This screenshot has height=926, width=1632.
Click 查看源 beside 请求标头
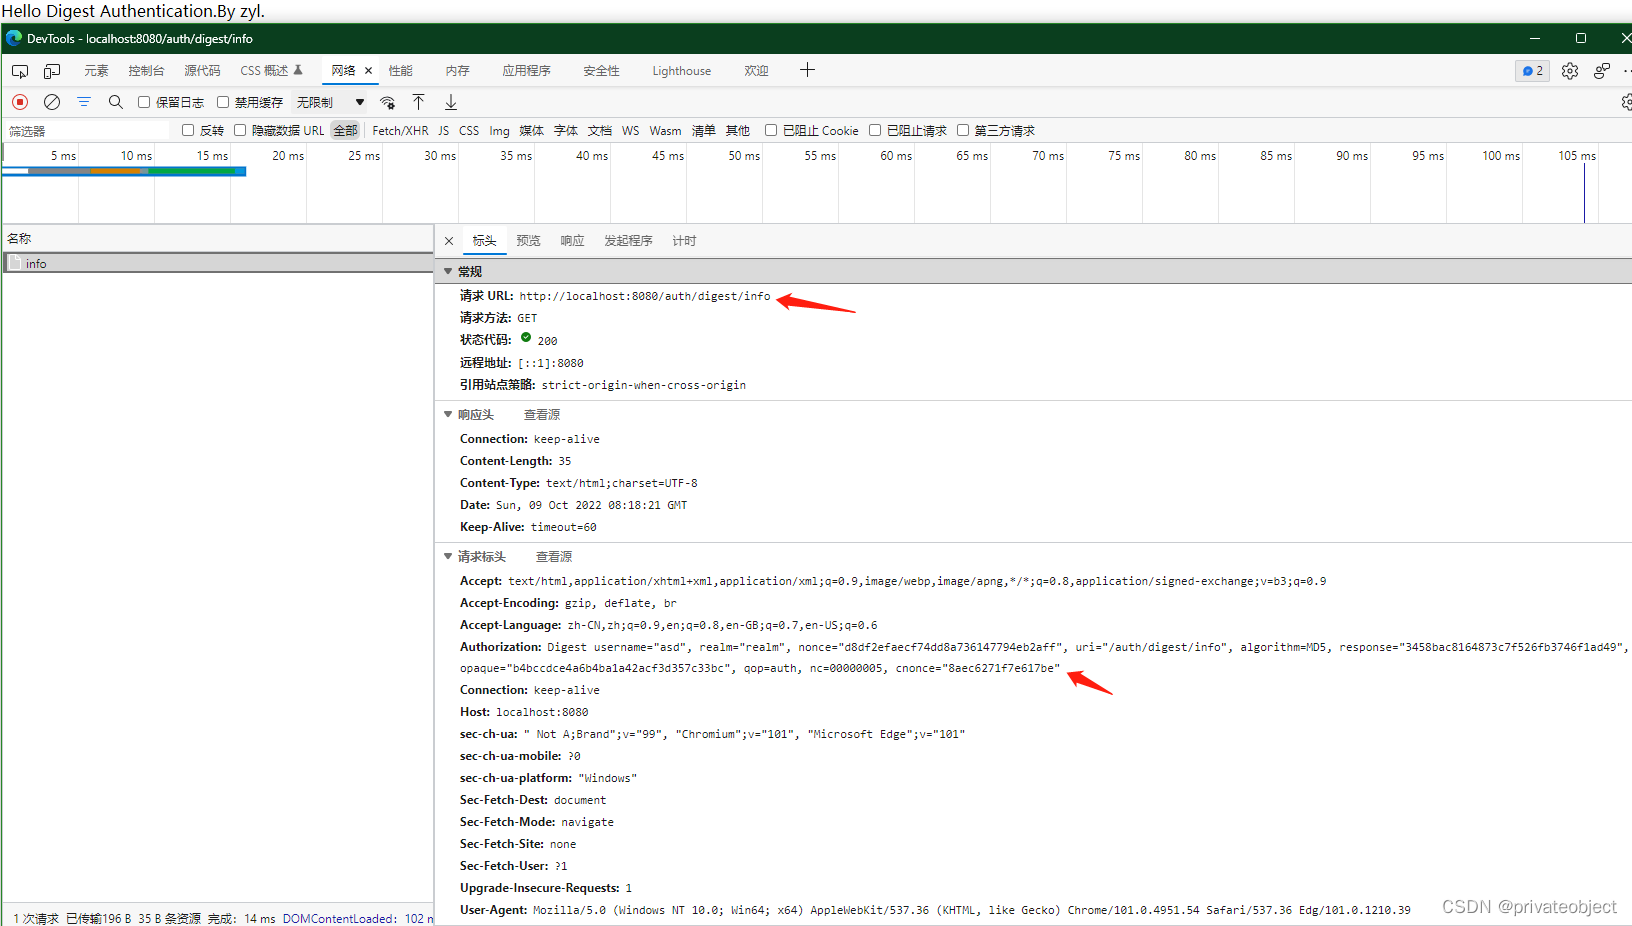click(x=554, y=556)
